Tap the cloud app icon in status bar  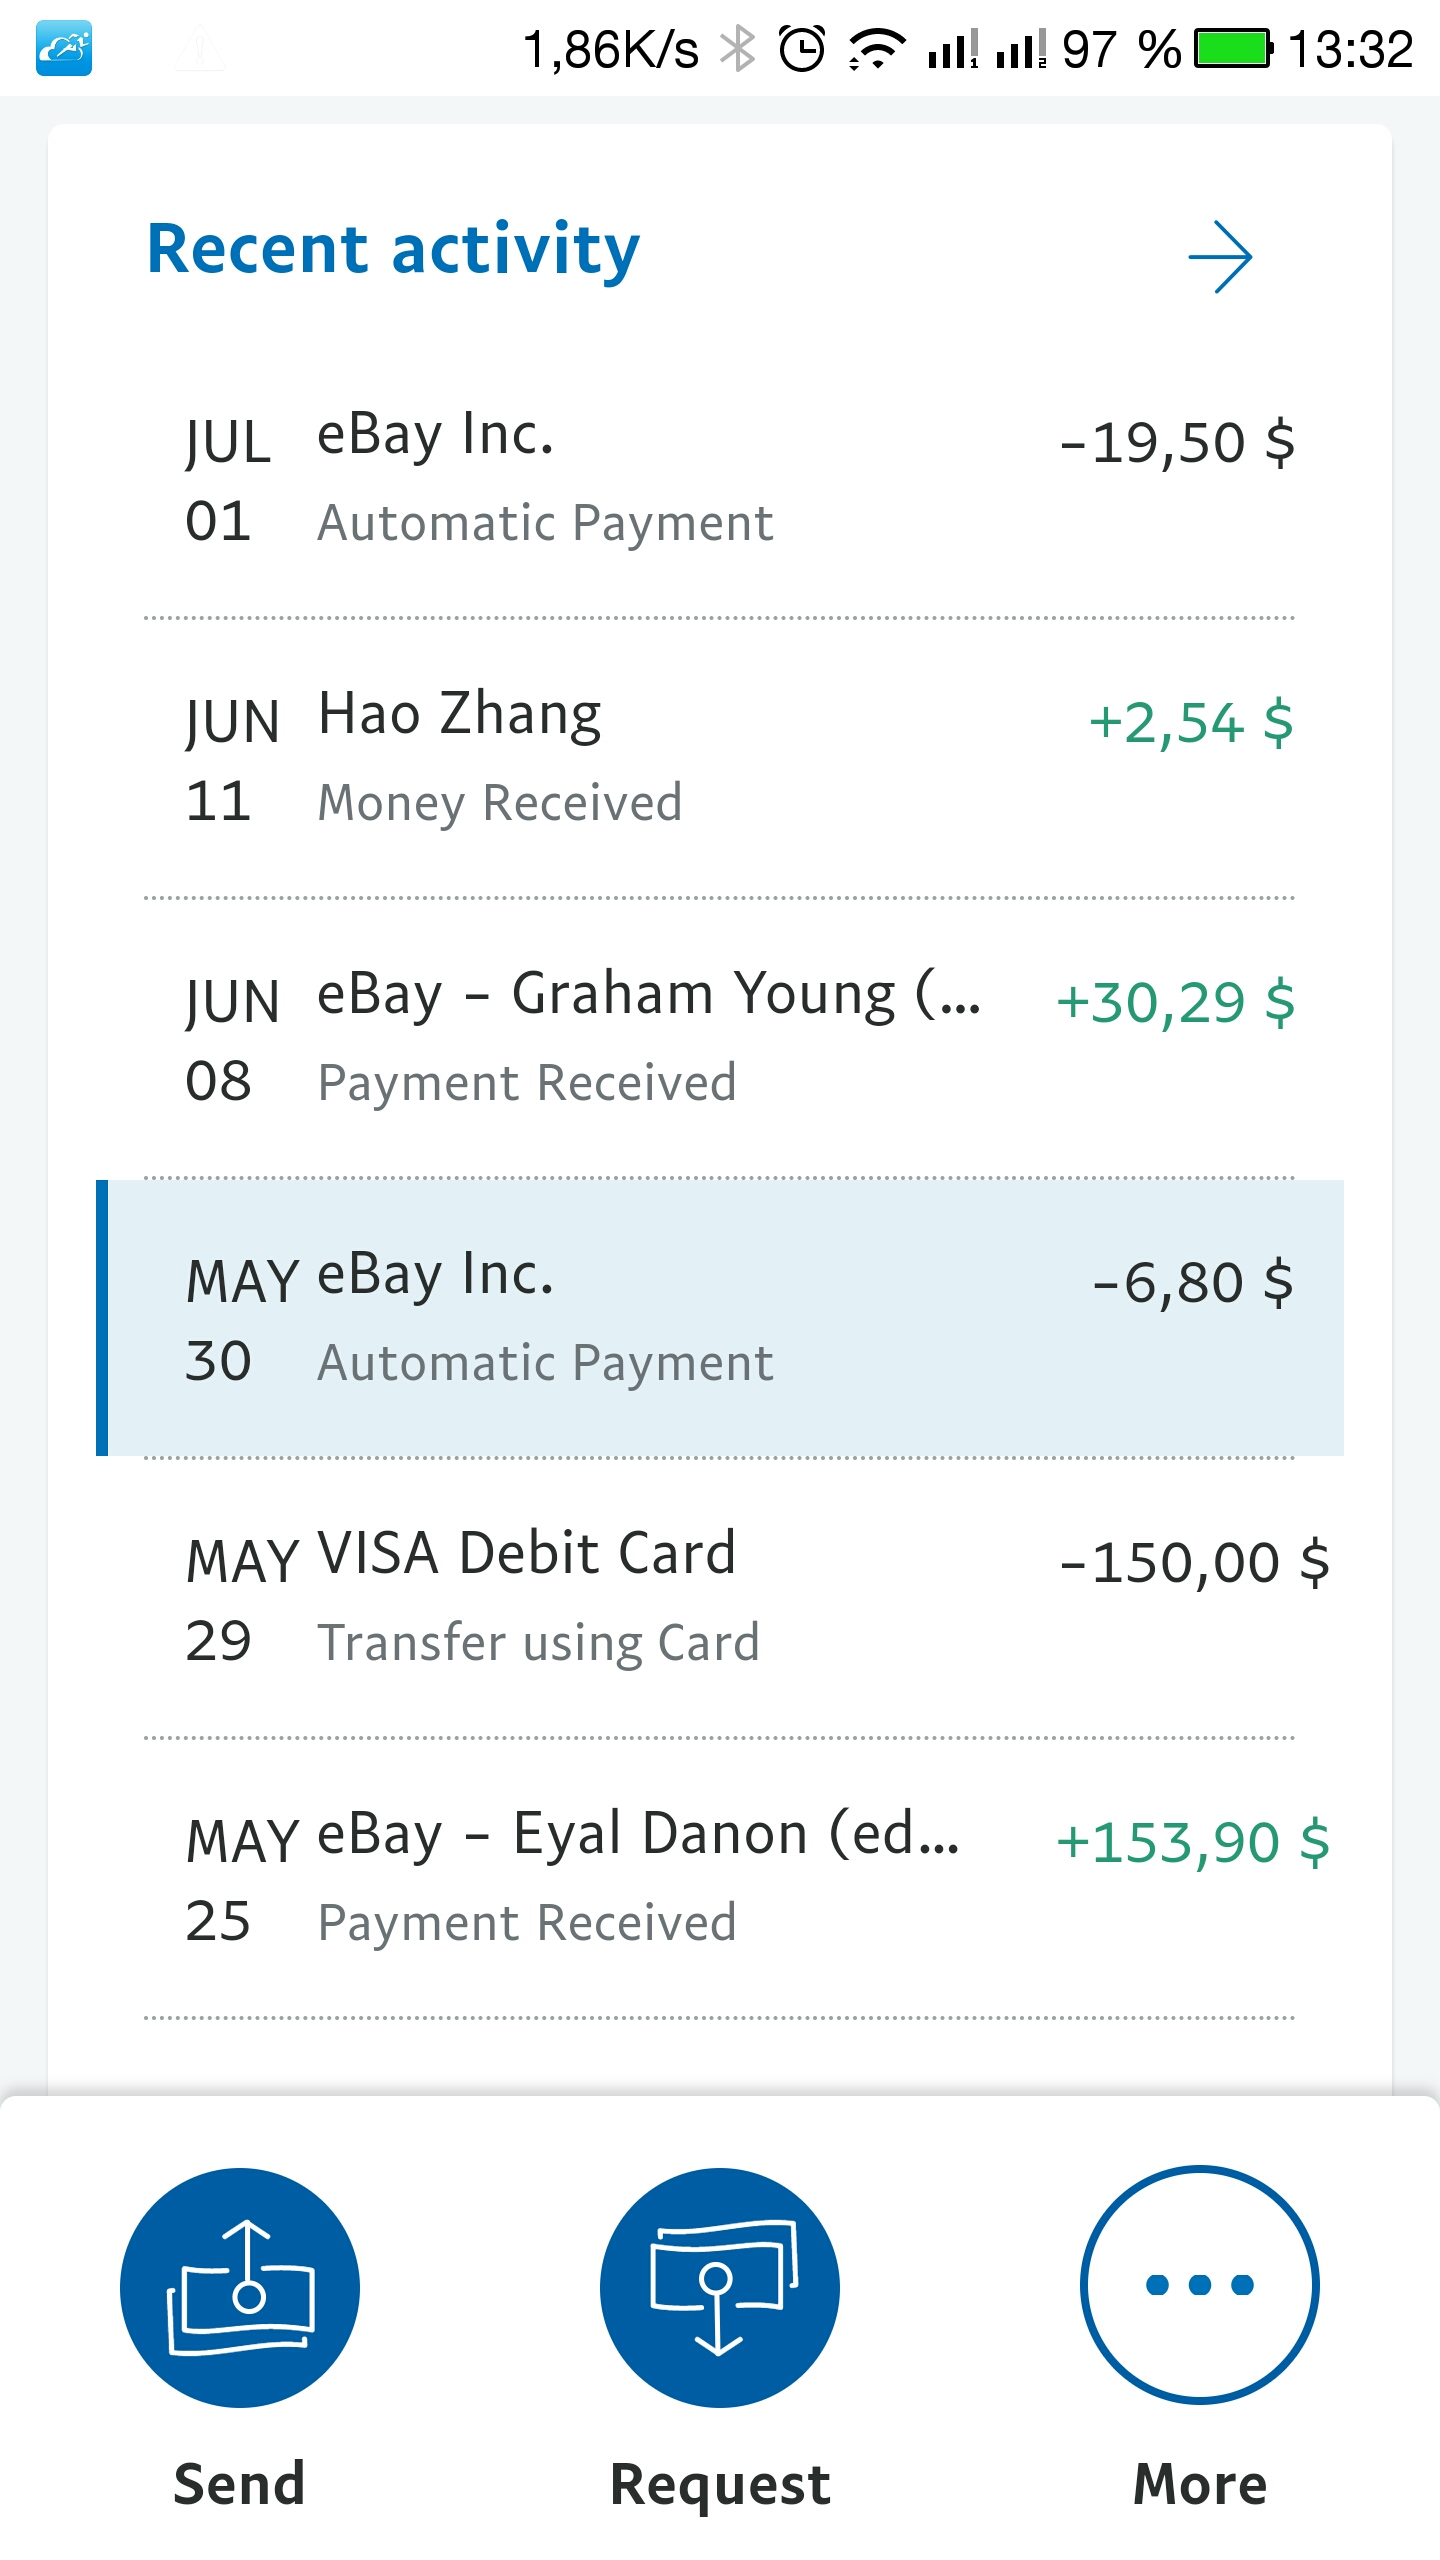click(x=64, y=48)
